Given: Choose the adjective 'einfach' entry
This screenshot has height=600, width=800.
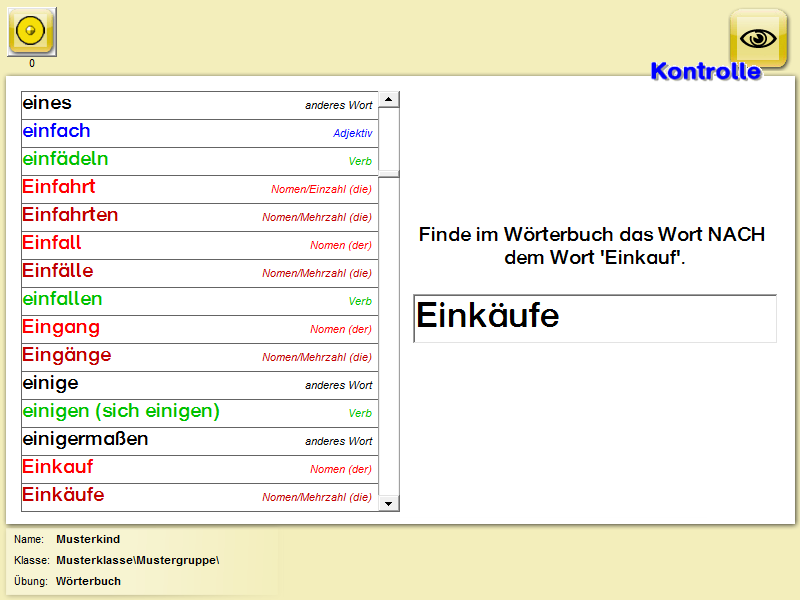Looking at the screenshot, I should 198,133.
